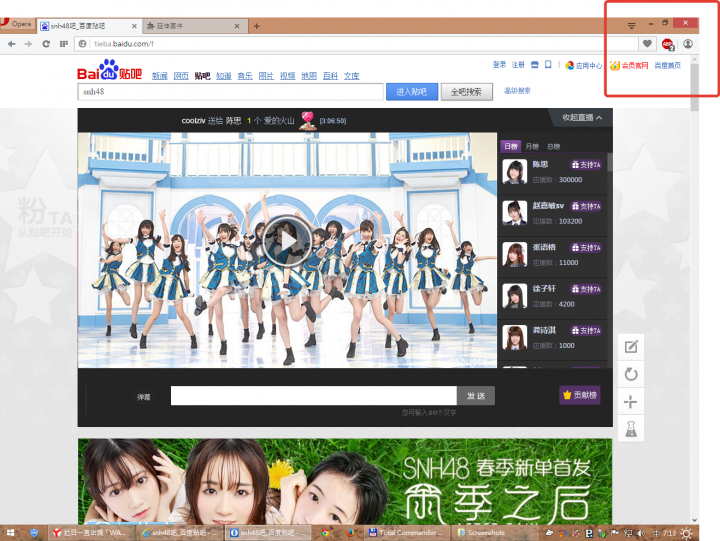This screenshot has width=720, height=541.
Task: Click the floating lab flask icon
Action: click(x=631, y=429)
